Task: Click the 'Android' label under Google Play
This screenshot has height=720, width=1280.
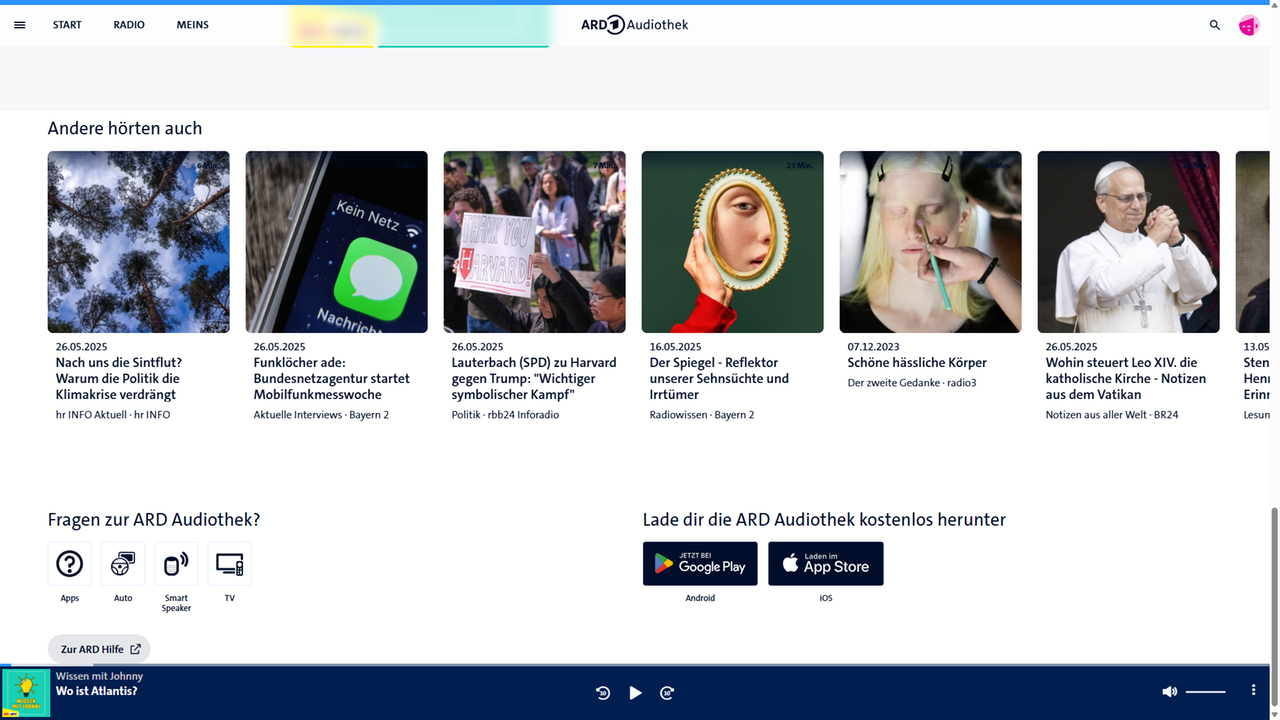Action: click(x=700, y=598)
